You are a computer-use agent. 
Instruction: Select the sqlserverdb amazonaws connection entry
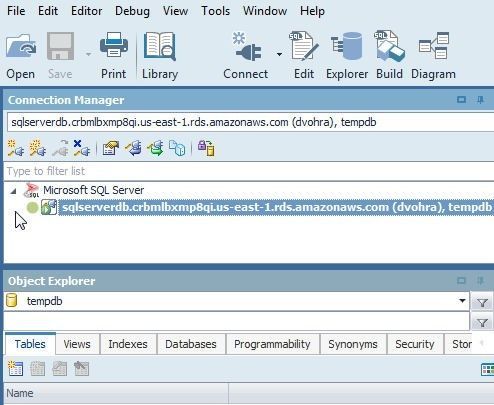276,207
